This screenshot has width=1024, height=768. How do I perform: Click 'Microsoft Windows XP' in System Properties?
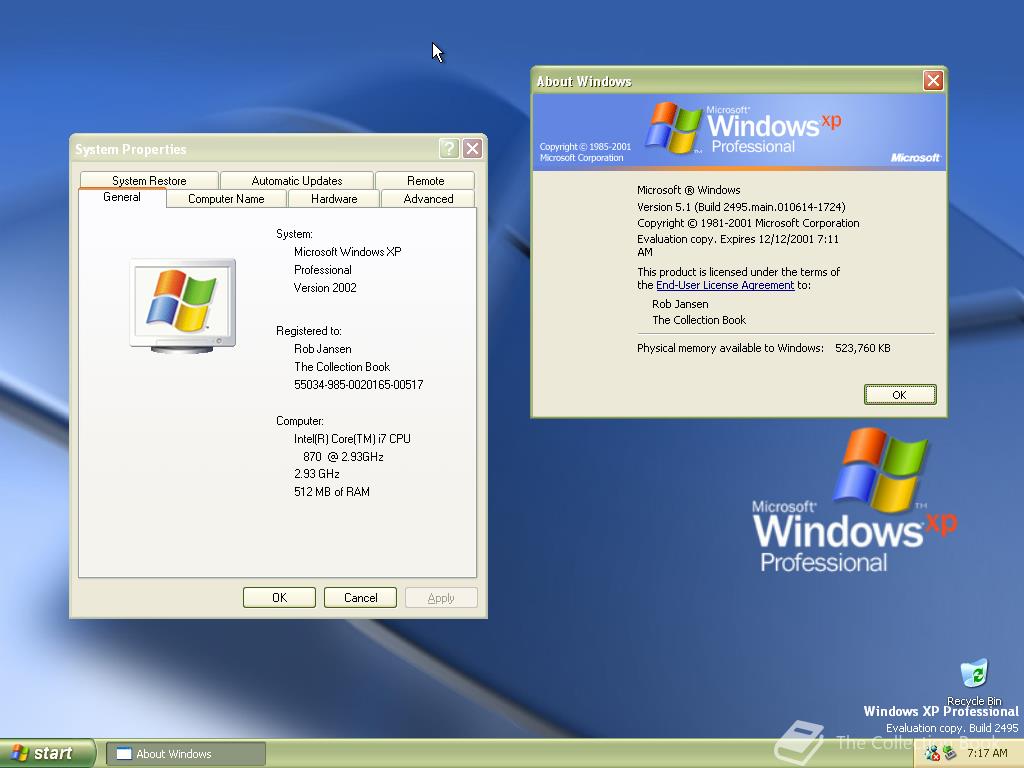(347, 251)
